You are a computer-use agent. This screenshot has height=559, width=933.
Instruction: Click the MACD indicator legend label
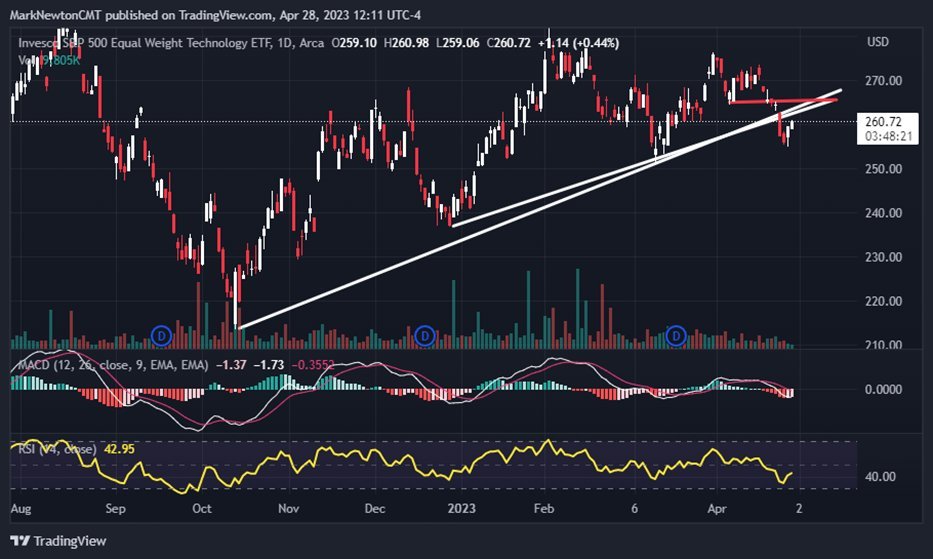click(x=113, y=365)
